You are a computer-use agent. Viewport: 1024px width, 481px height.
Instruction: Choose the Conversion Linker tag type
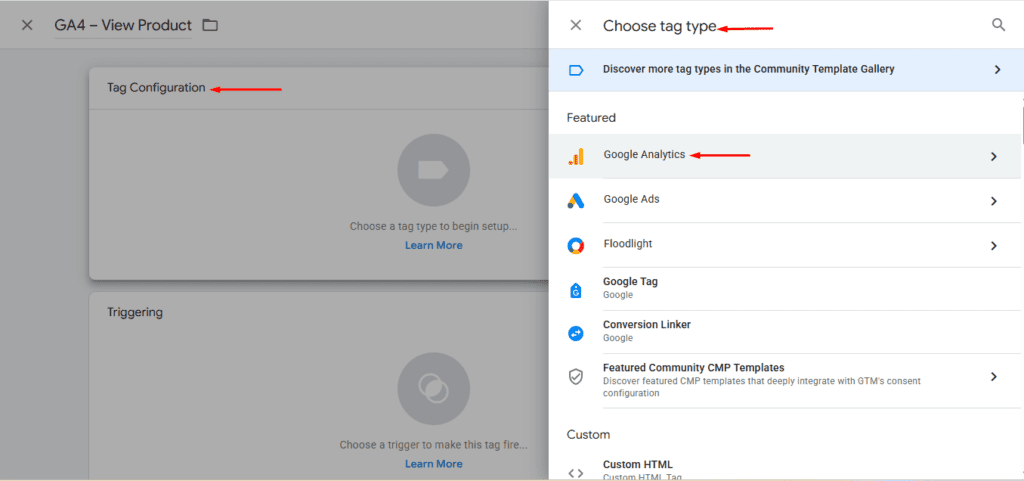tap(784, 332)
